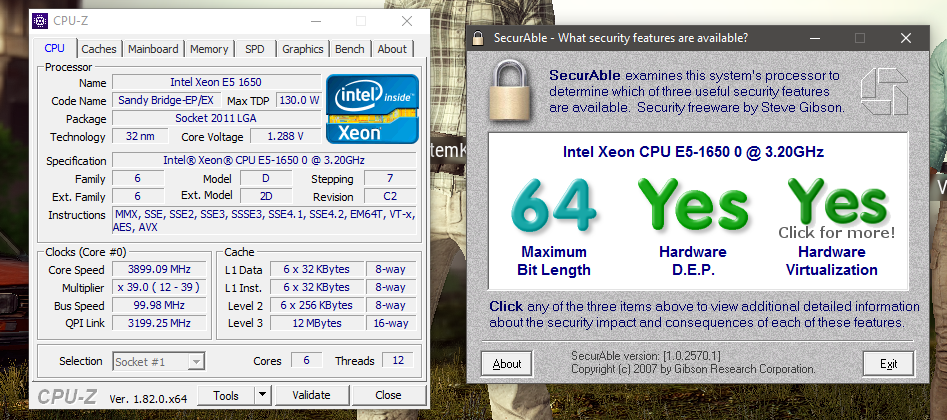Minimize the CPU-Z window
The height and width of the screenshot is (420, 947).
pos(316,21)
